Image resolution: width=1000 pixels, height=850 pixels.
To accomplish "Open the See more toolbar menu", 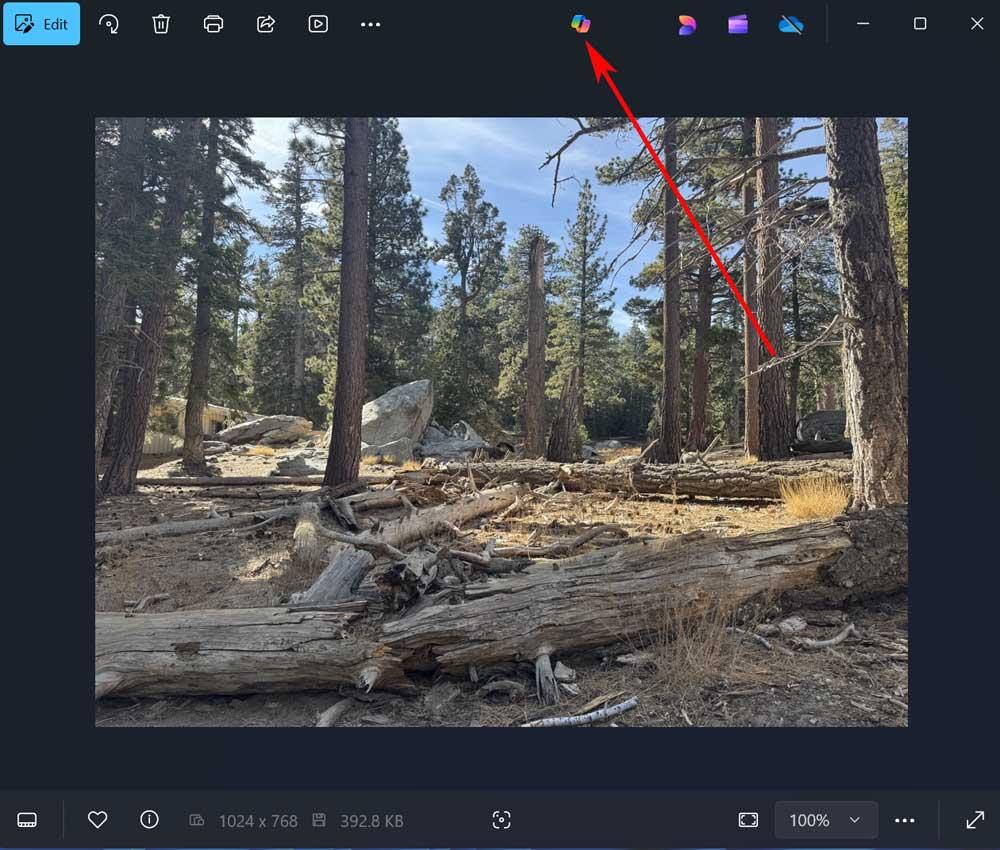I will tap(370, 24).
